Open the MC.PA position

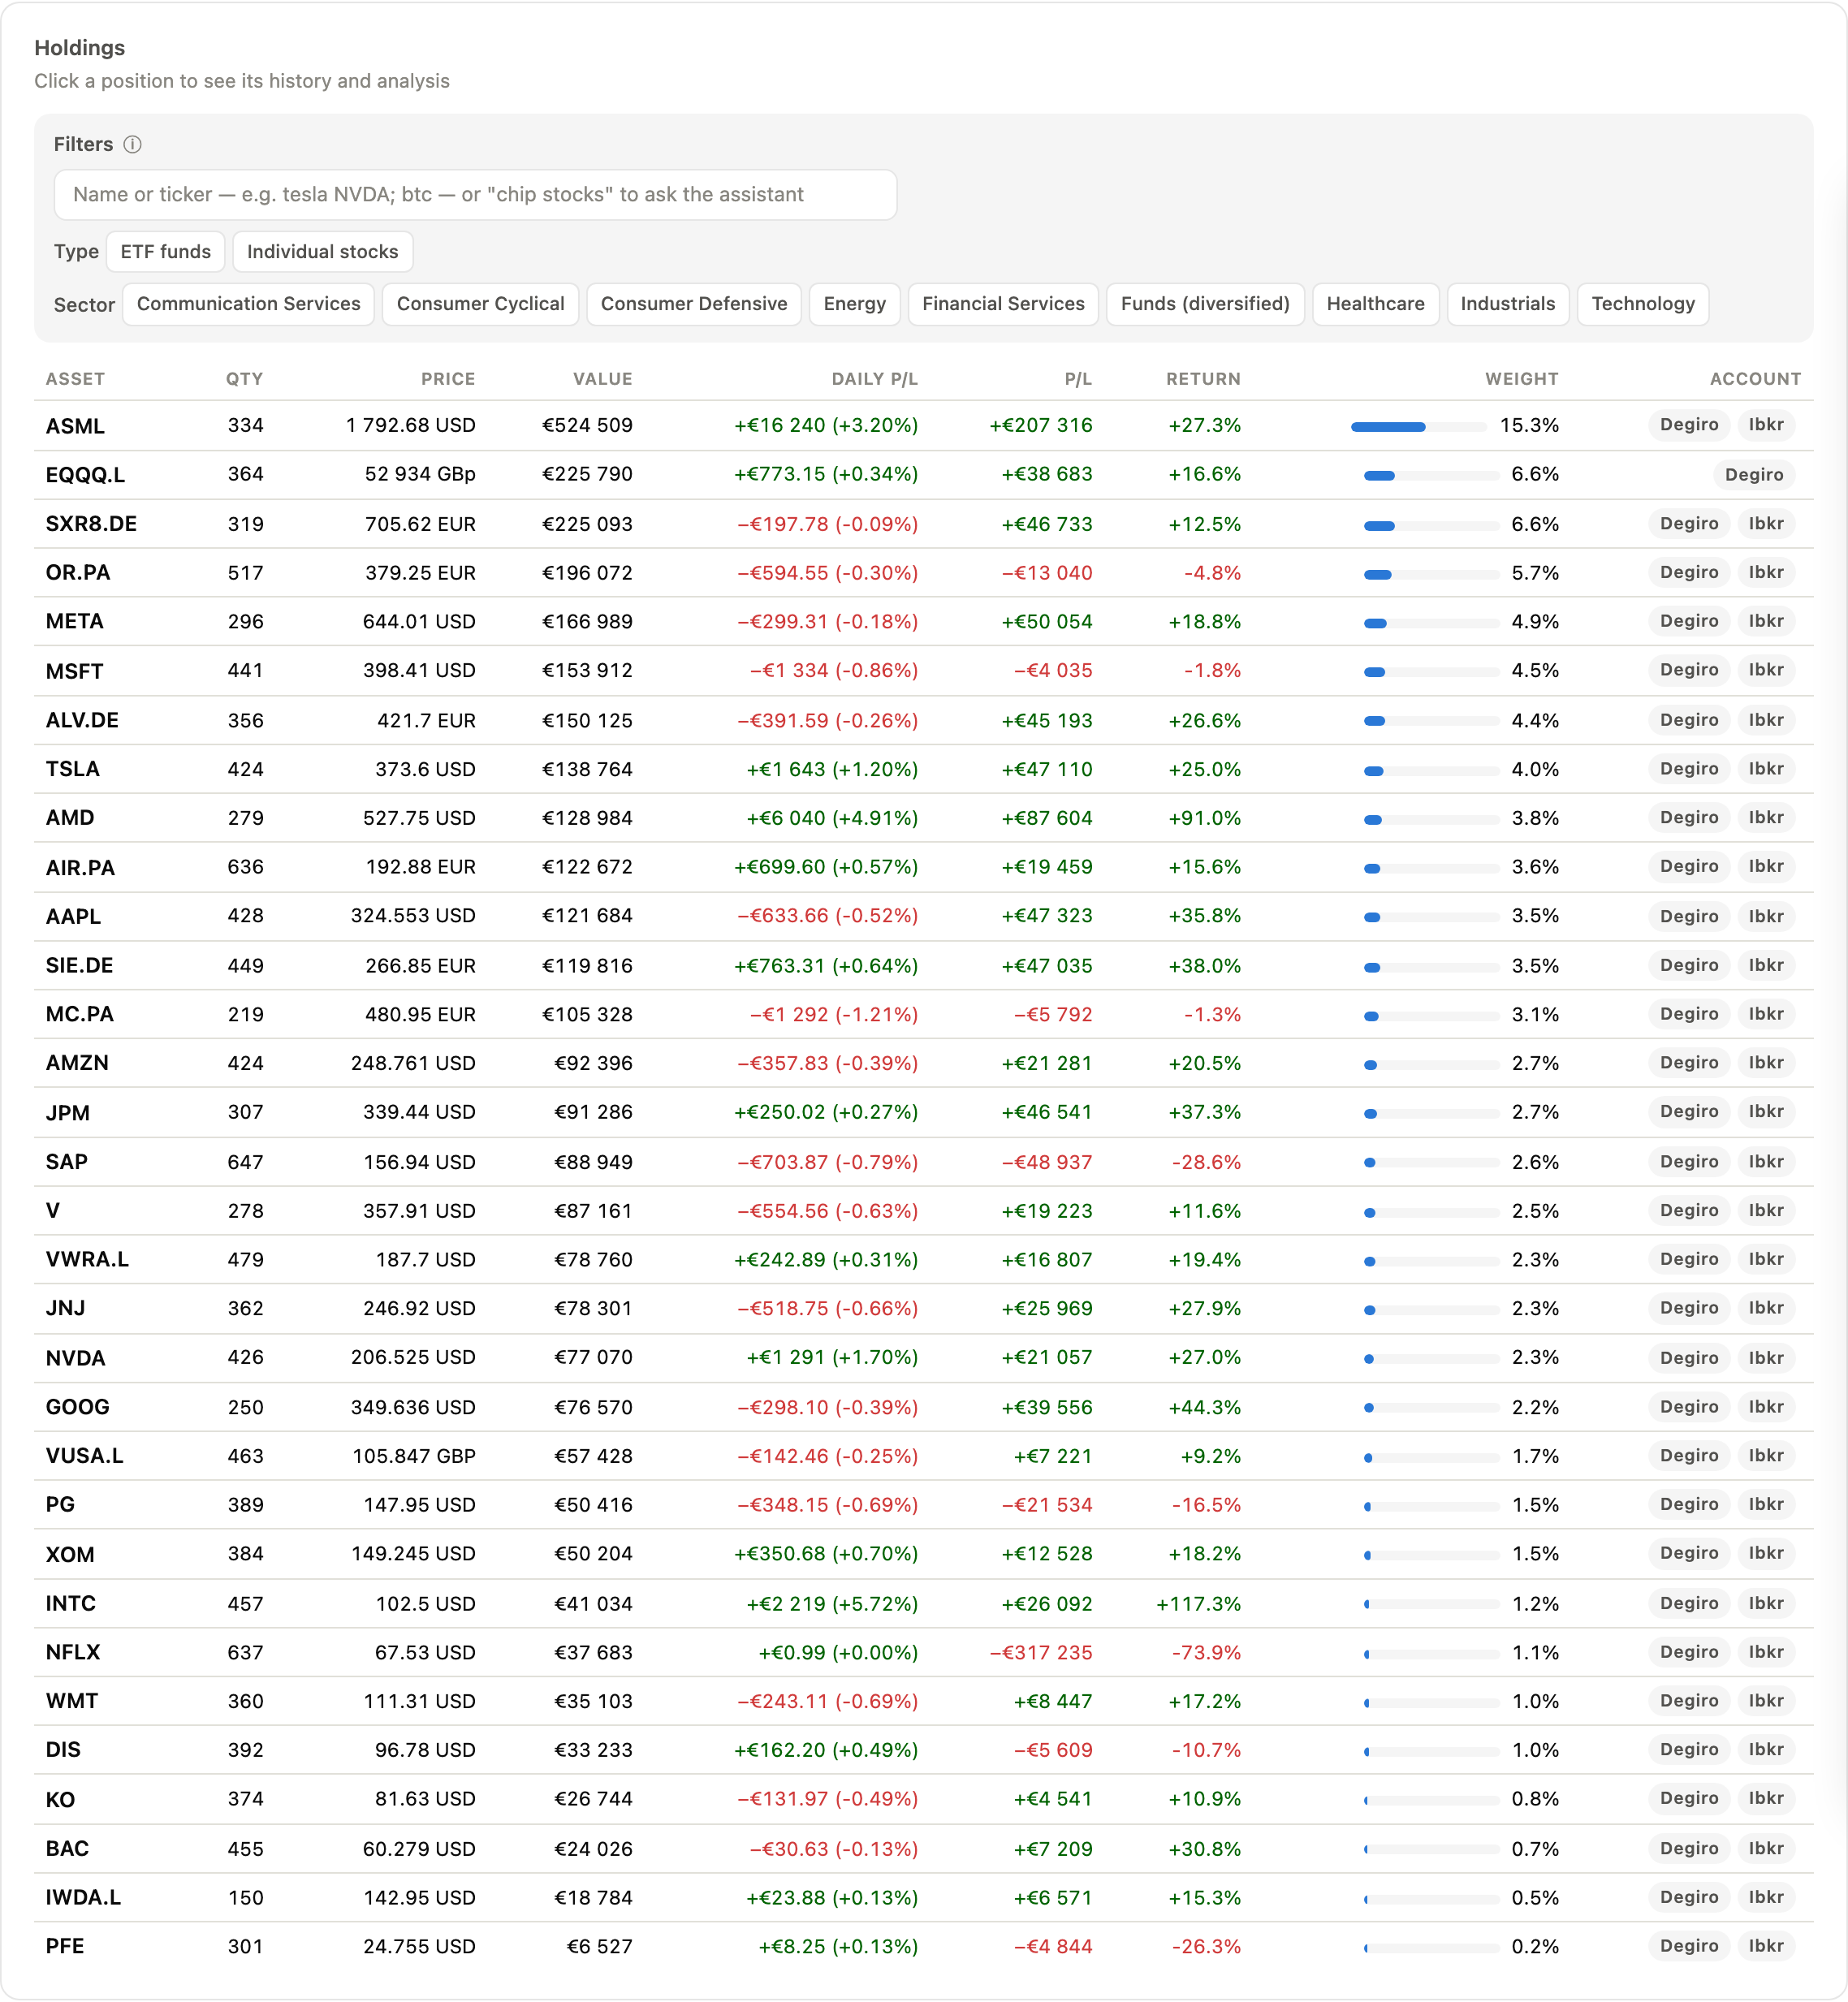(x=923, y=1014)
